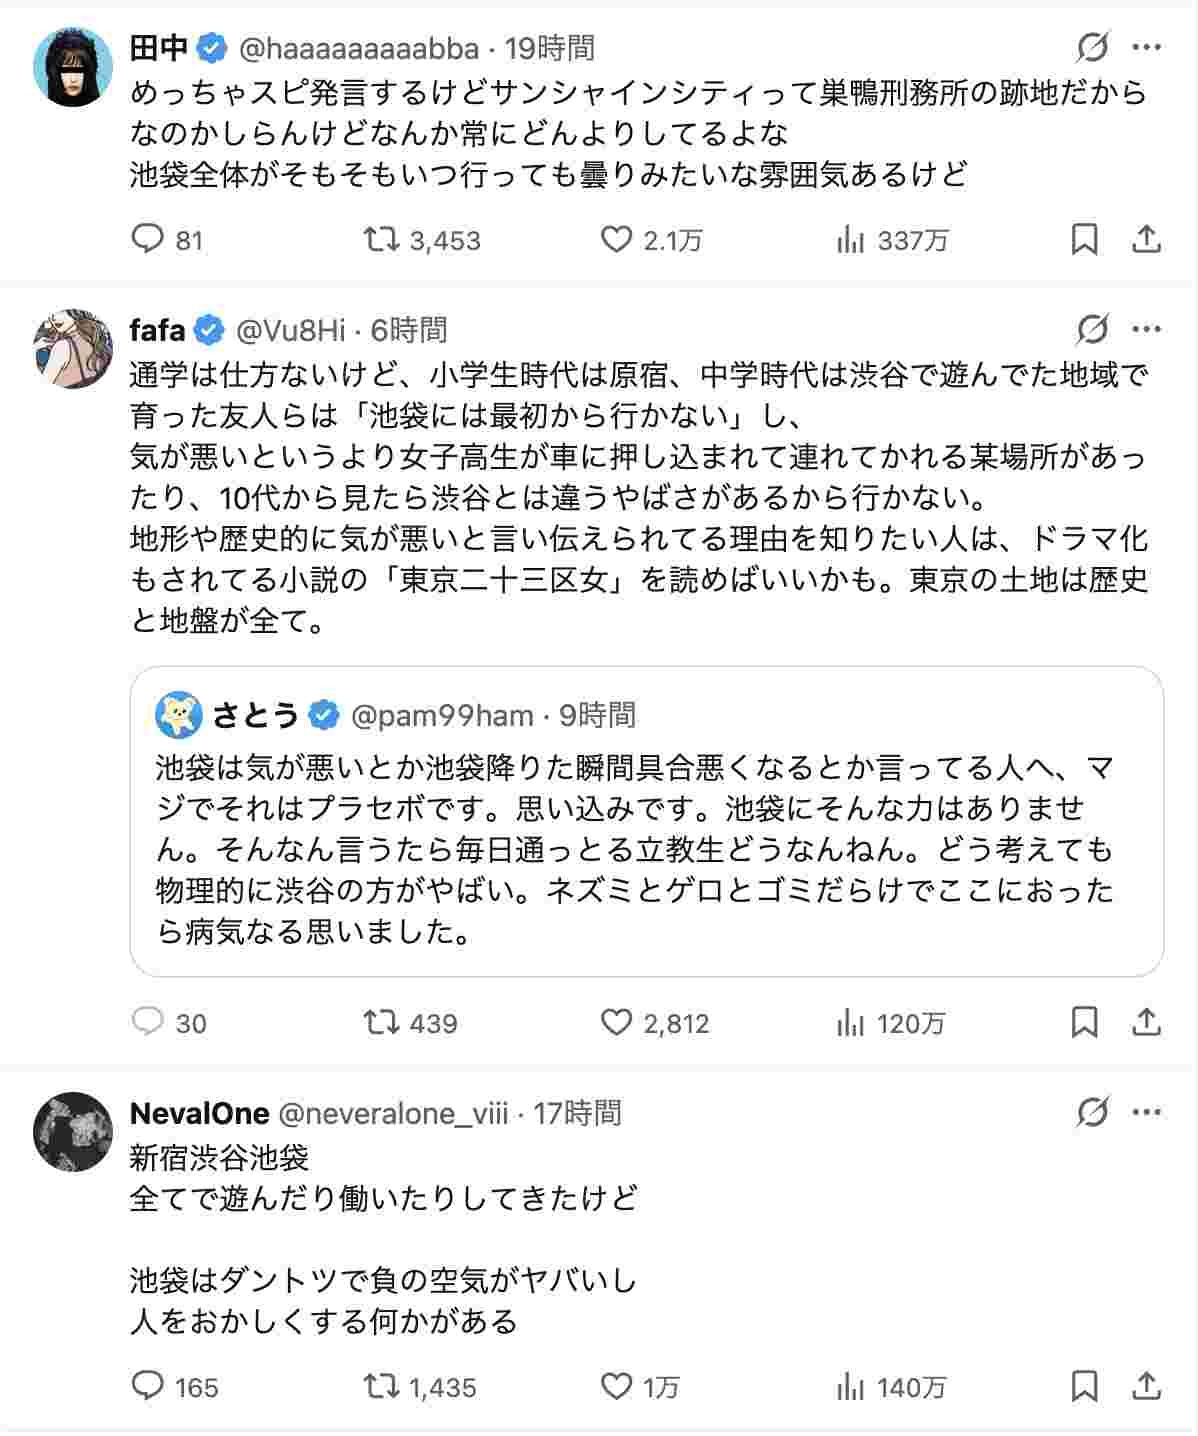The image size is (1198, 1436).
Task: Share NevalOne's tweet via share icon
Action: point(1147,1386)
